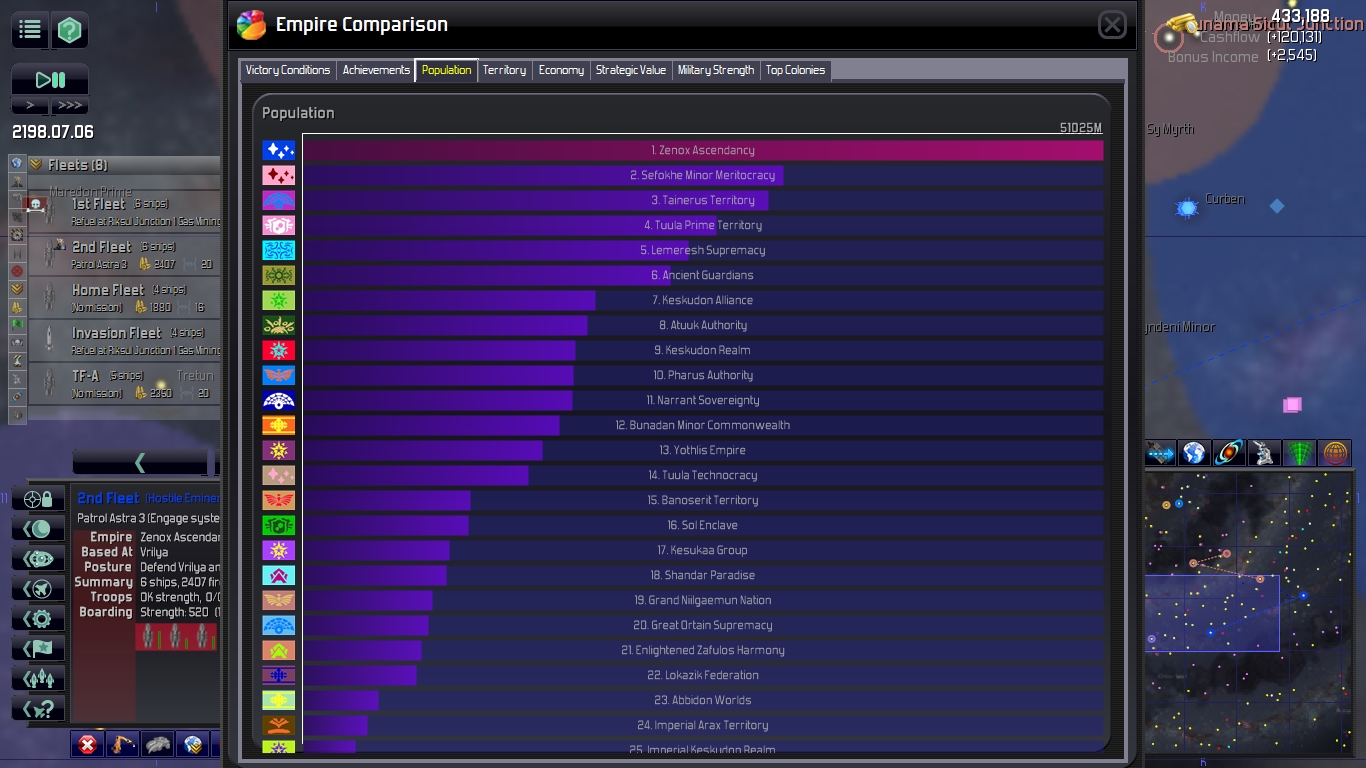
Task: Click the Sefokhe Minor Meritocracy population bar
Action: coord(703,175)
